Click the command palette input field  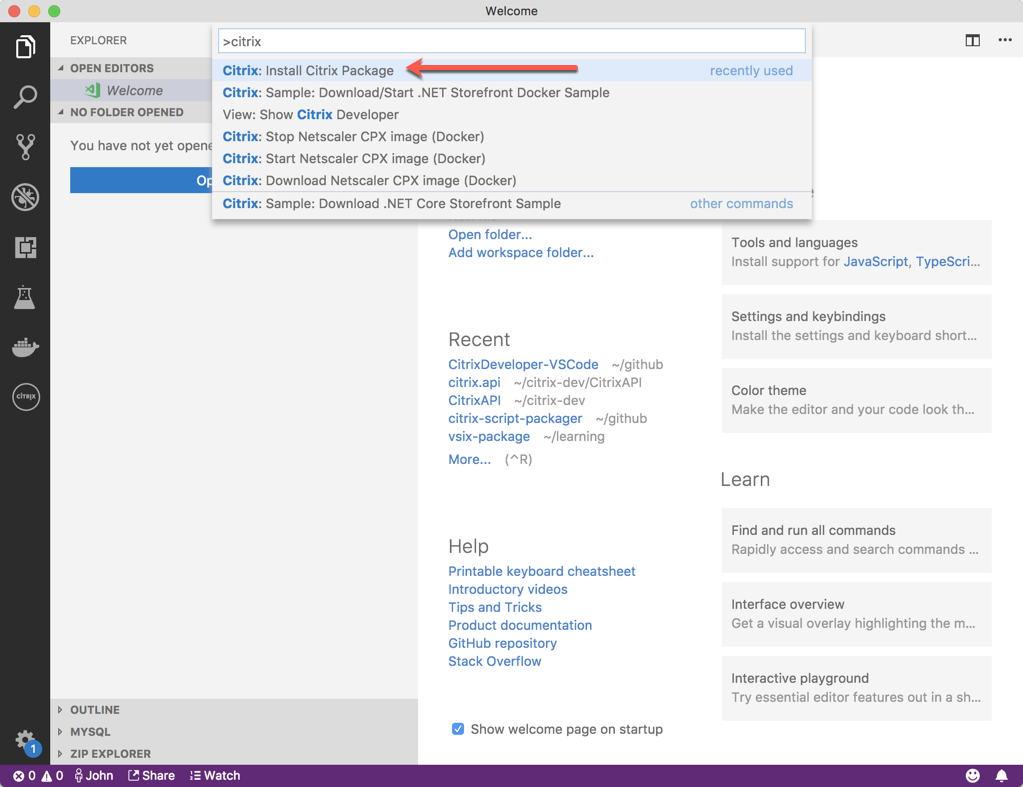click(x=511, y=42)
